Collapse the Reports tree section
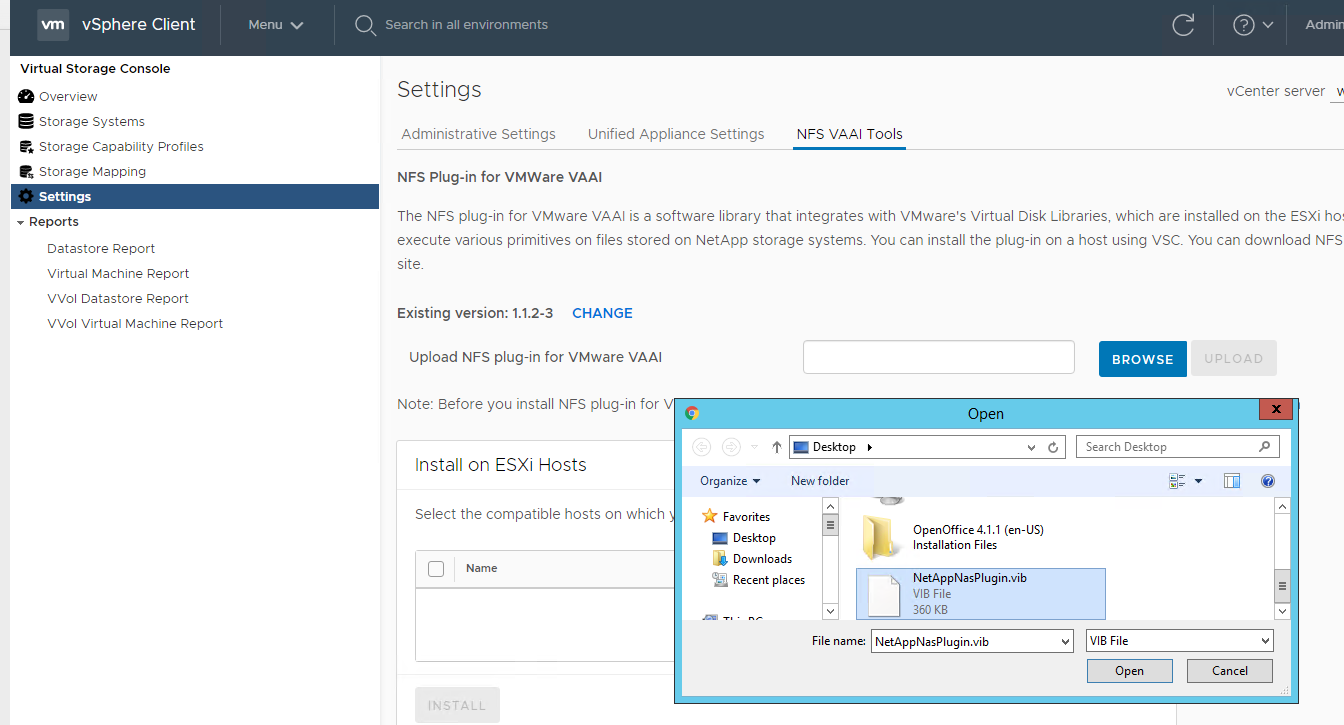This screenshot has height=725, width=1344. click(21, 222)
